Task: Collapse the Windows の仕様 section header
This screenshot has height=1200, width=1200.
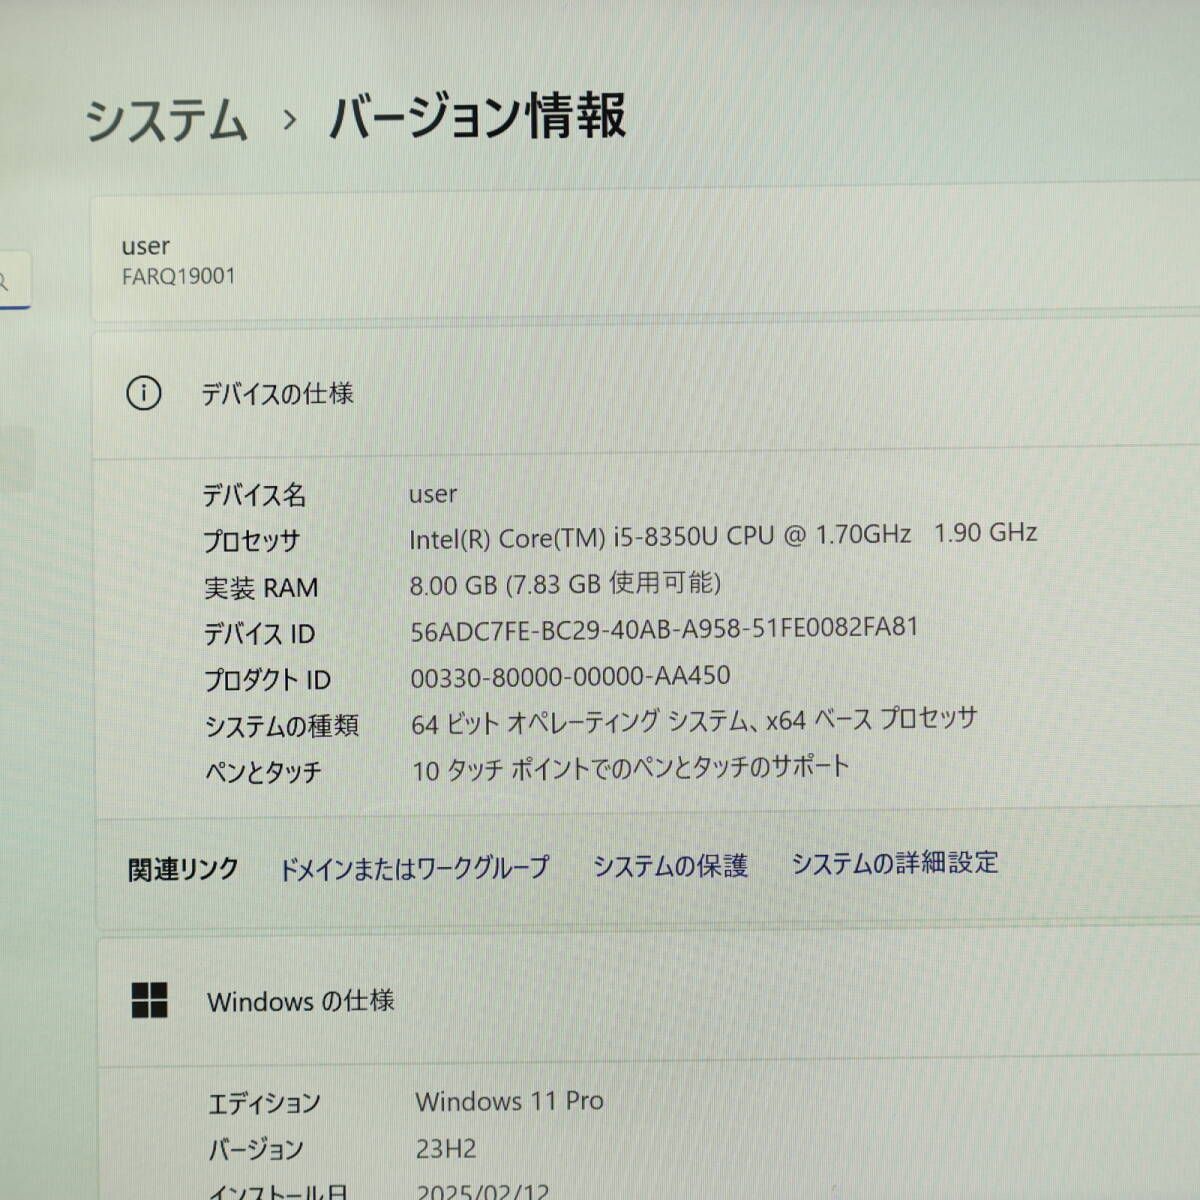Action: (649, 1000)
